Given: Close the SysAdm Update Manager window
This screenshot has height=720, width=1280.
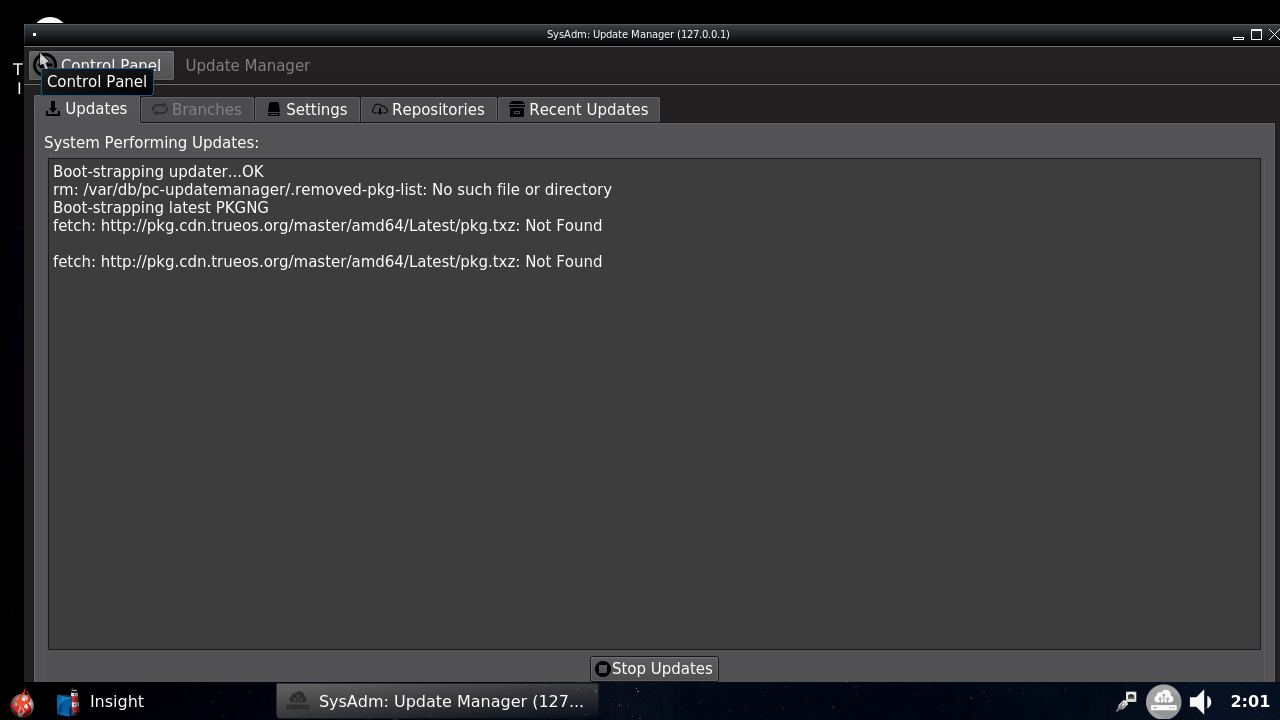Looking at the screenshot, I should pos(1274,35).
